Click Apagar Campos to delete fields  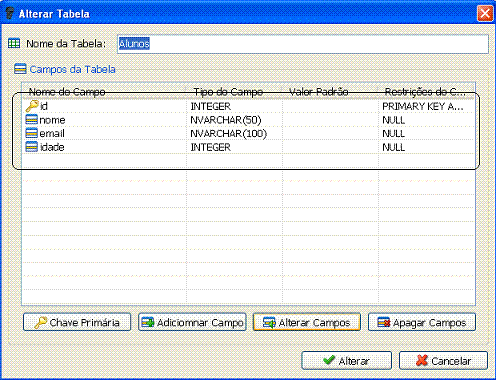coord(422,322)
